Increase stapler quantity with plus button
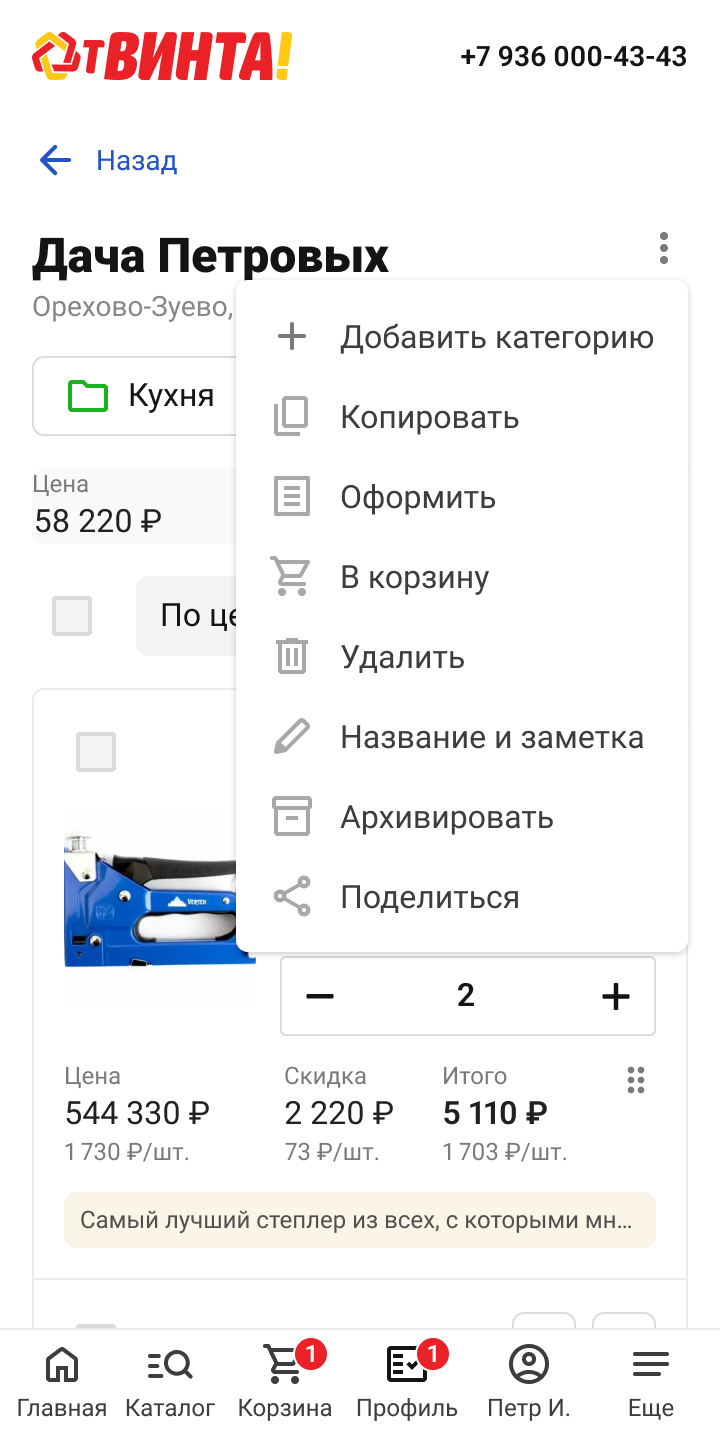 [615, 996]
